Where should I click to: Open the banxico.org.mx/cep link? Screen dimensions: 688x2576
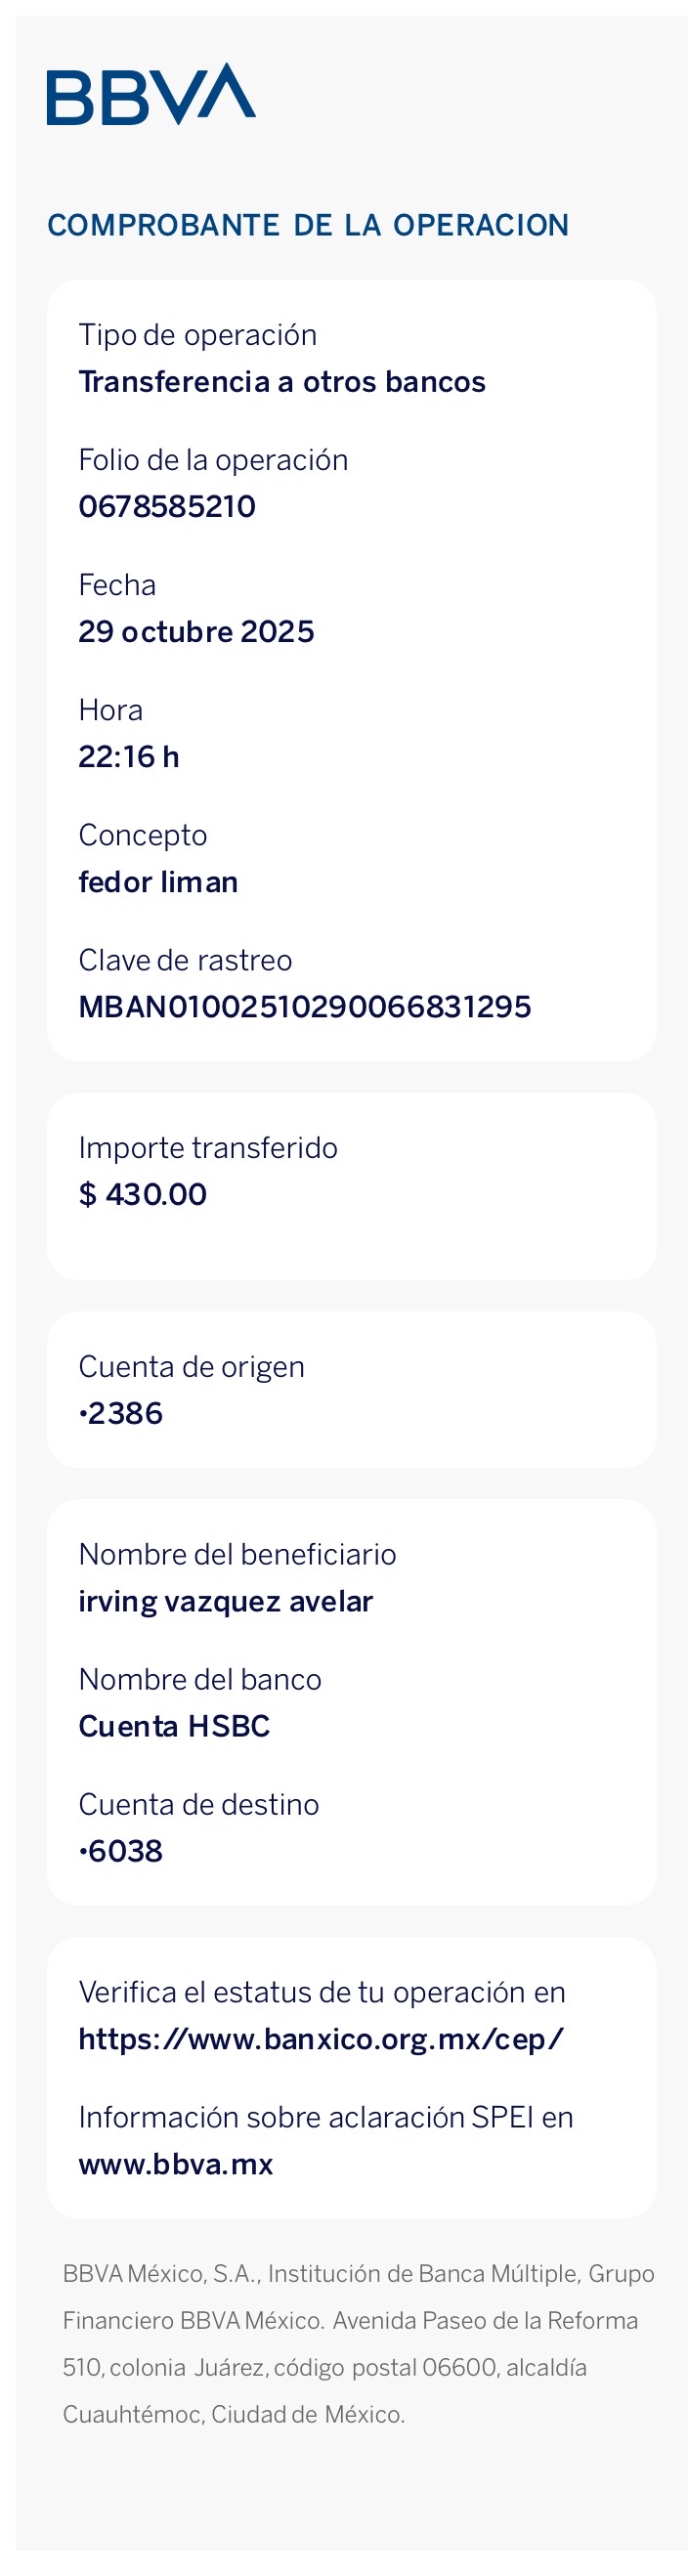tap(321, 2038)
